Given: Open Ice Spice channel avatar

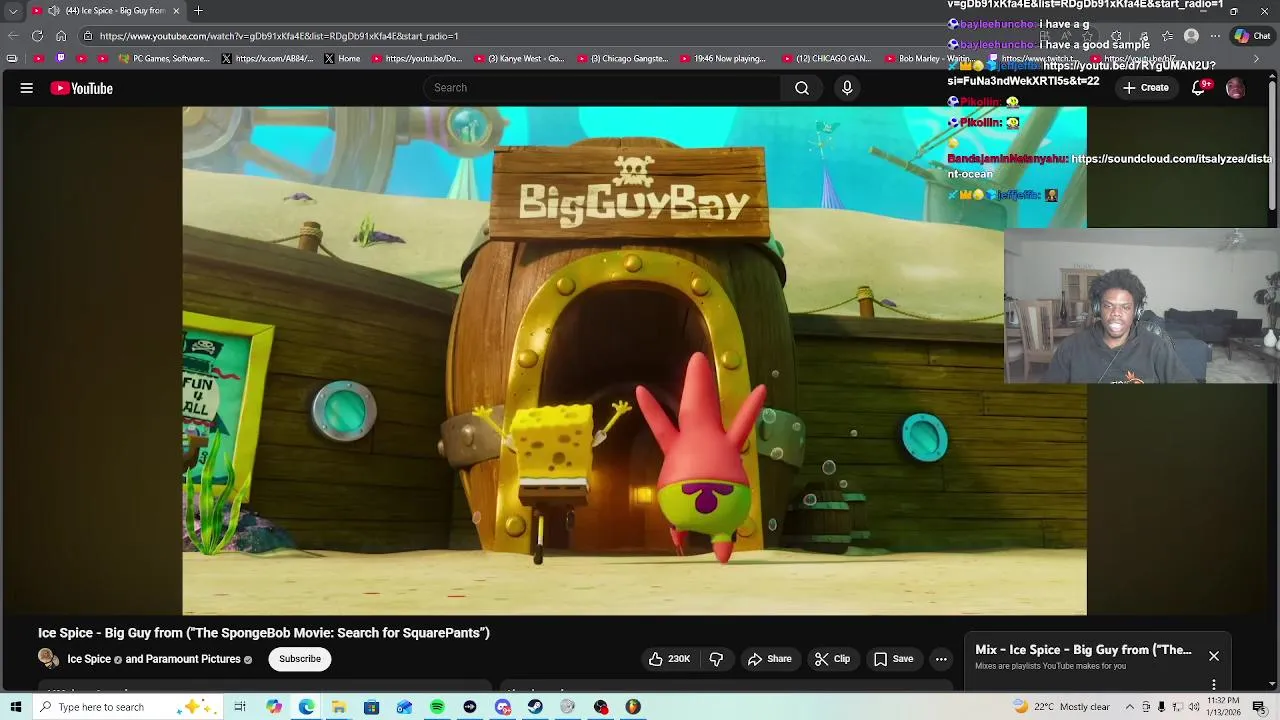Looking at the screenshot, I should coord(48,658).
